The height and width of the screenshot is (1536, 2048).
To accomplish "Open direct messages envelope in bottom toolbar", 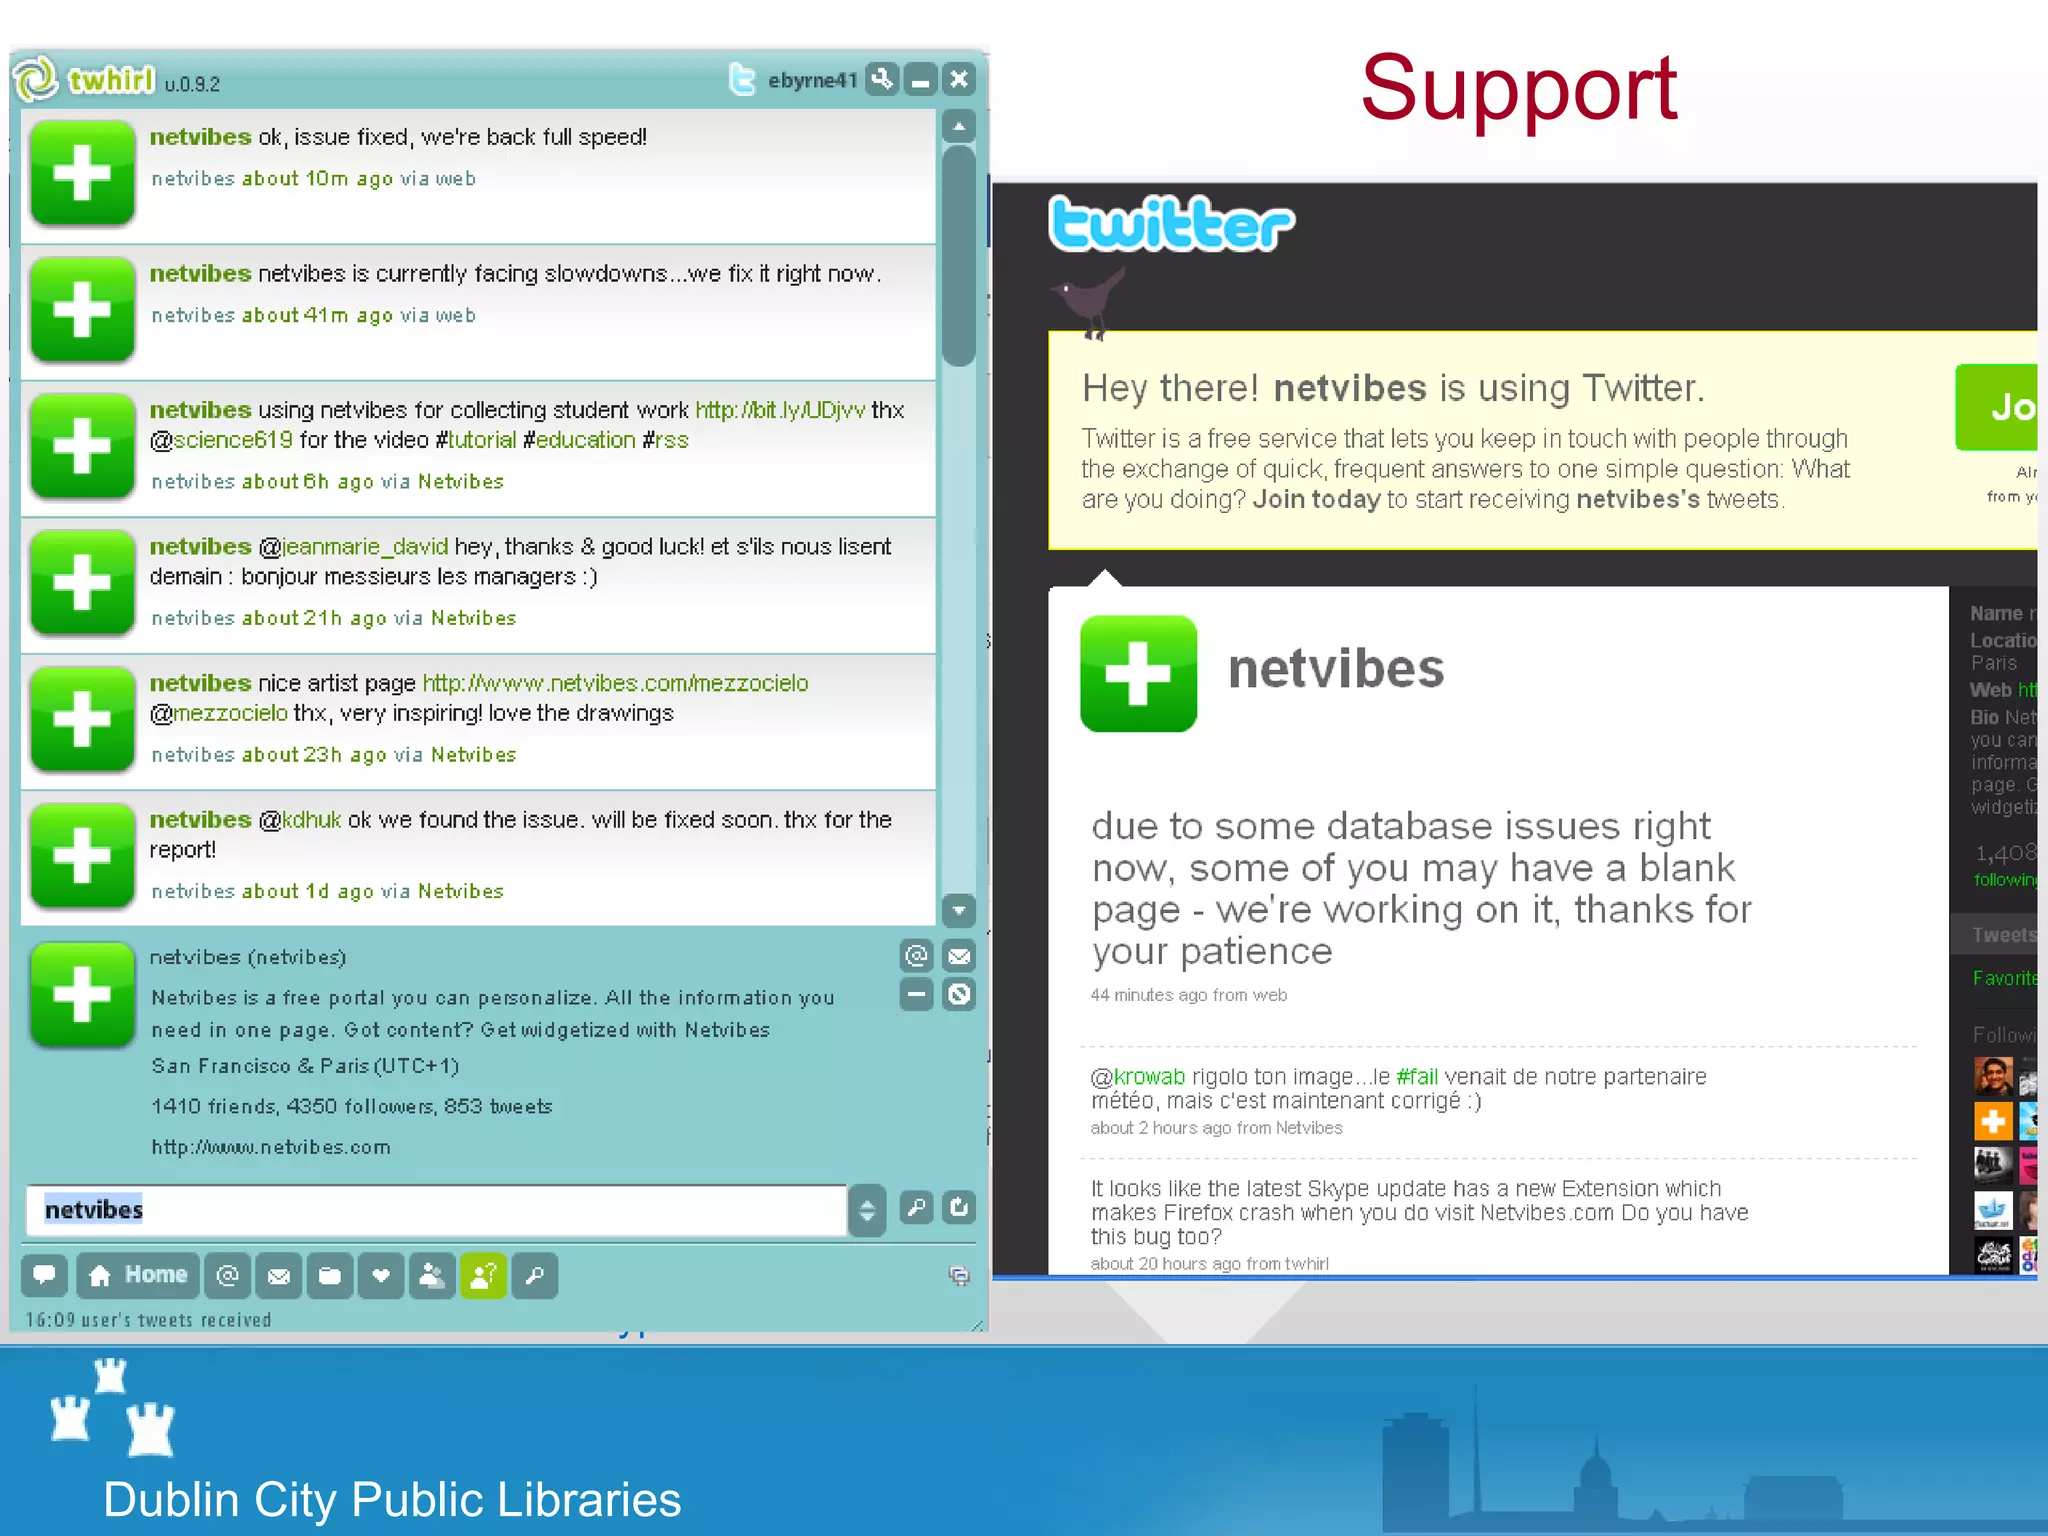I will click(x=279, y=1275).
